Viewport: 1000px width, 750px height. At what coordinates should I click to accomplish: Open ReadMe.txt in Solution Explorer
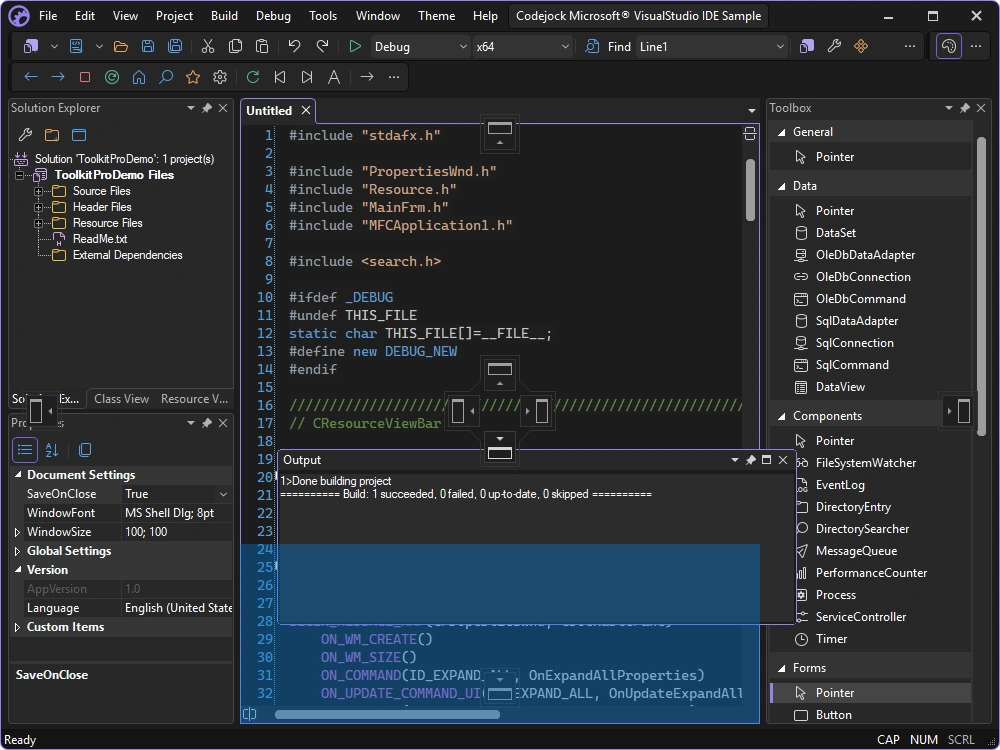[x=99, y=239]
